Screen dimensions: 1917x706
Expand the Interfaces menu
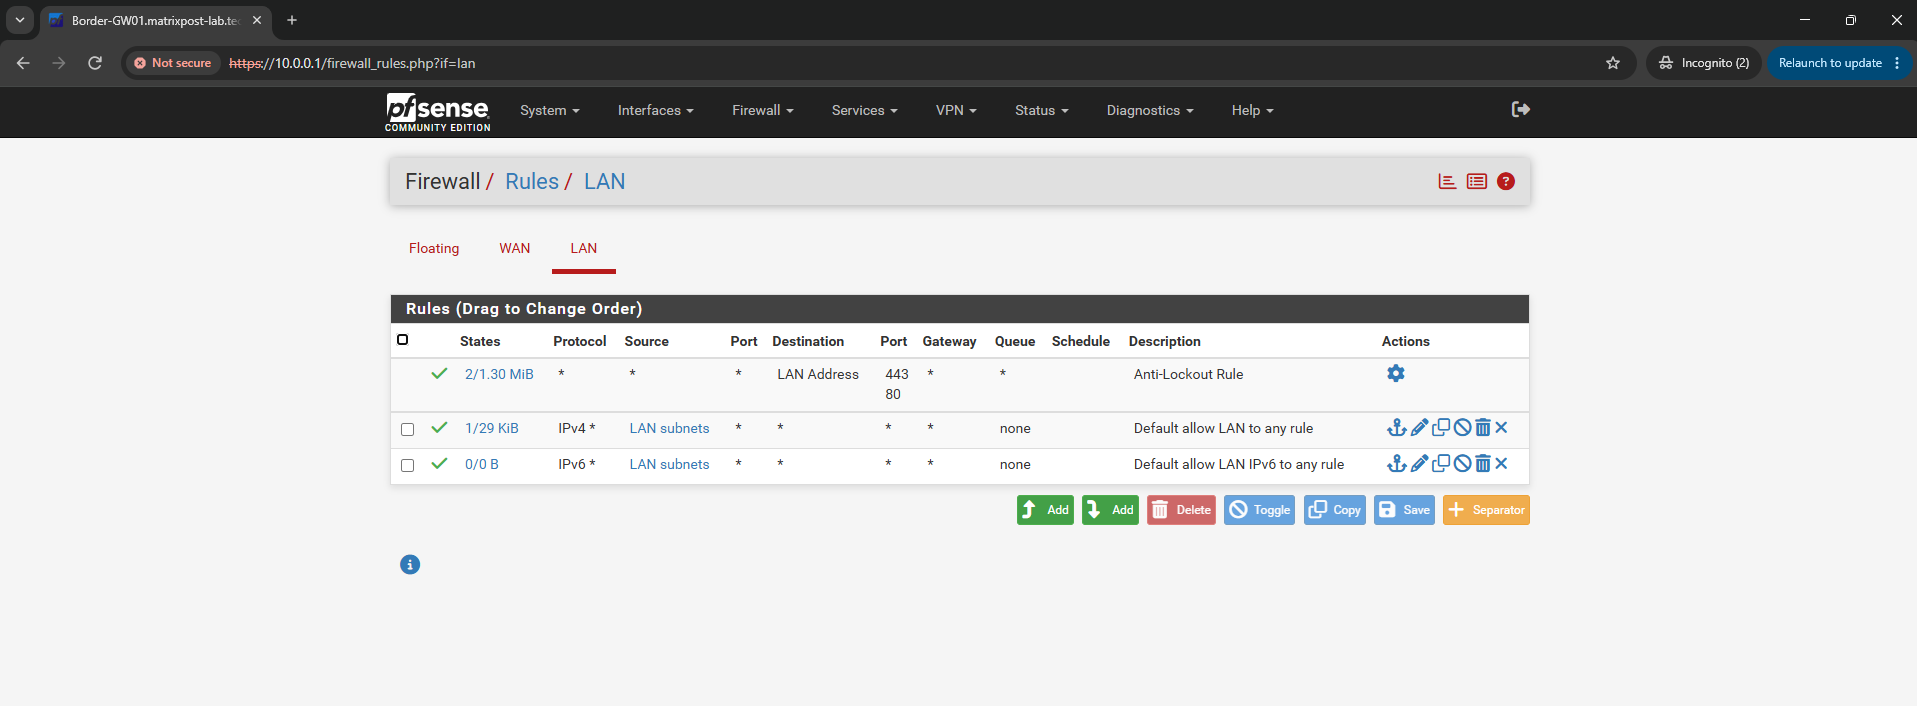coord(656,110)
